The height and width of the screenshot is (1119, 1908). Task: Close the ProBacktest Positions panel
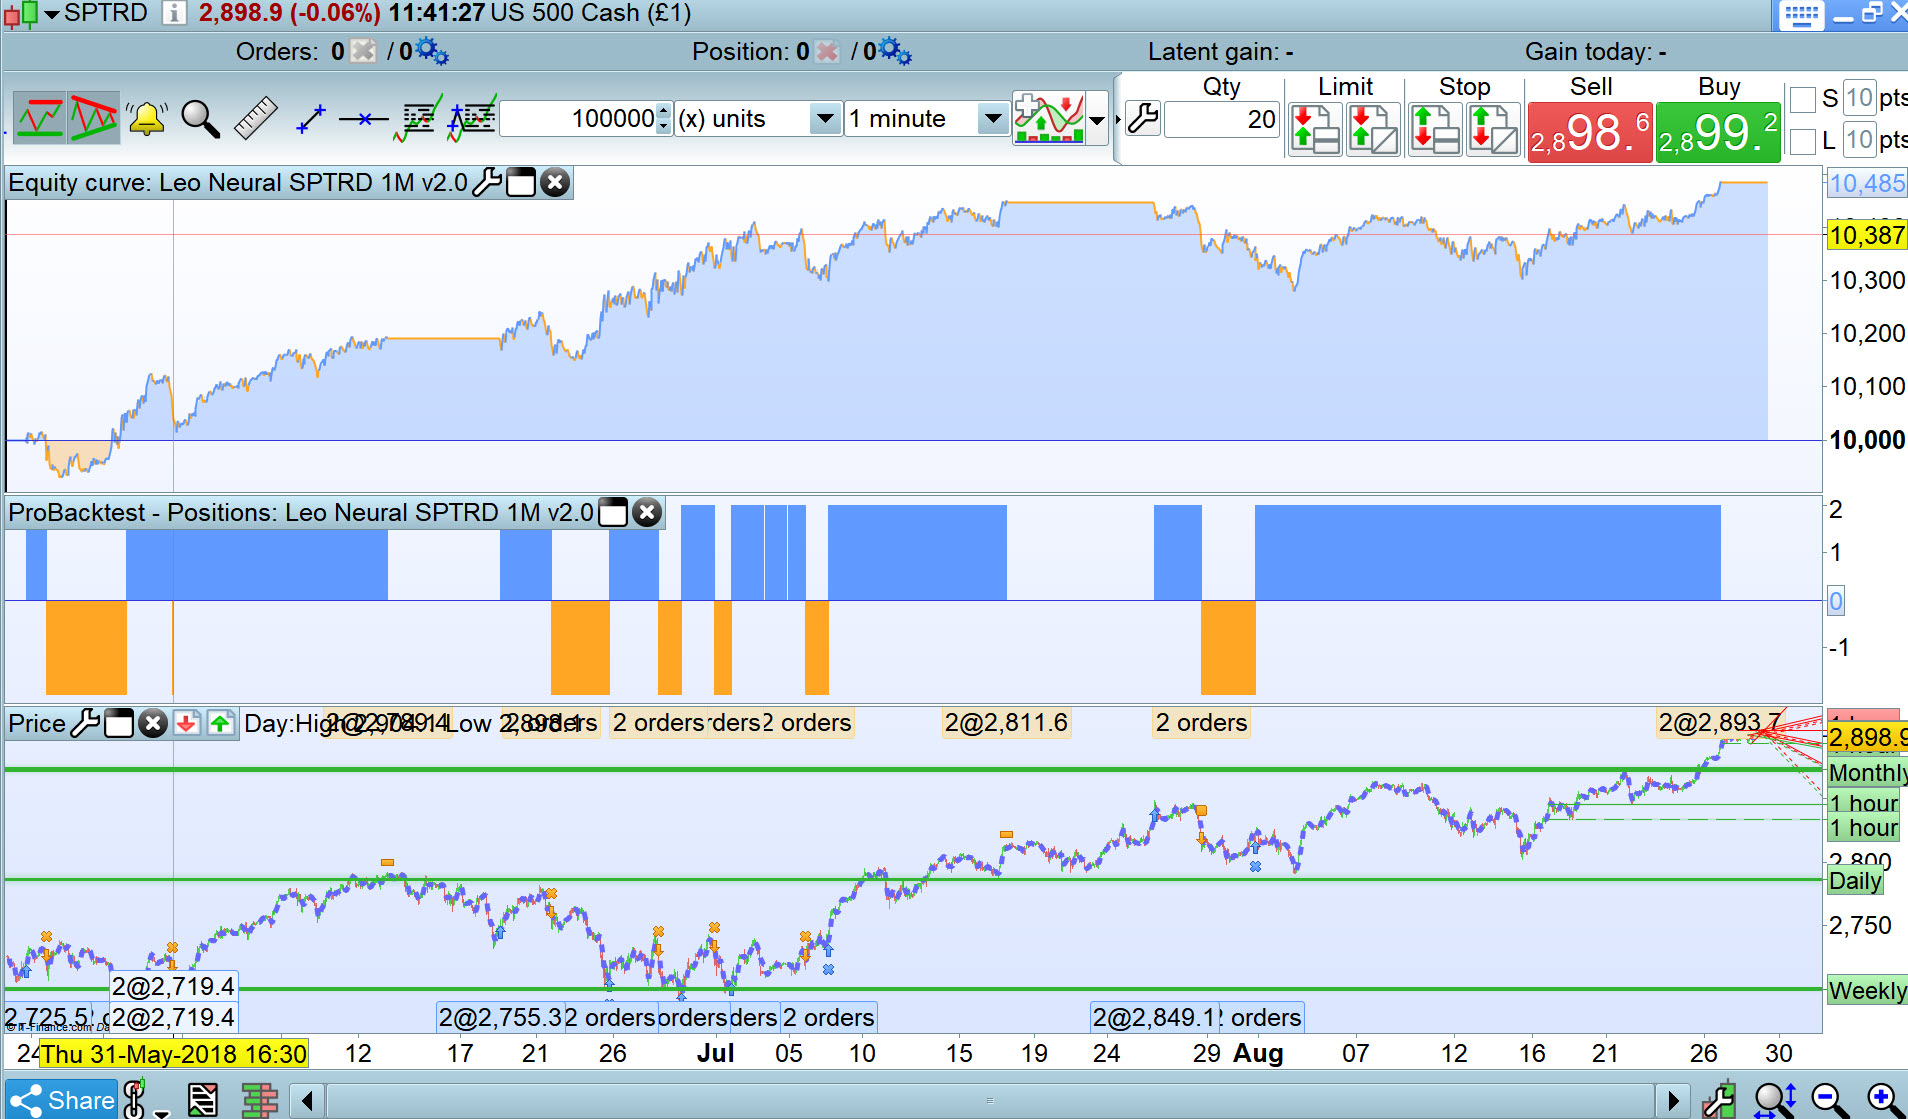[647, 512]
